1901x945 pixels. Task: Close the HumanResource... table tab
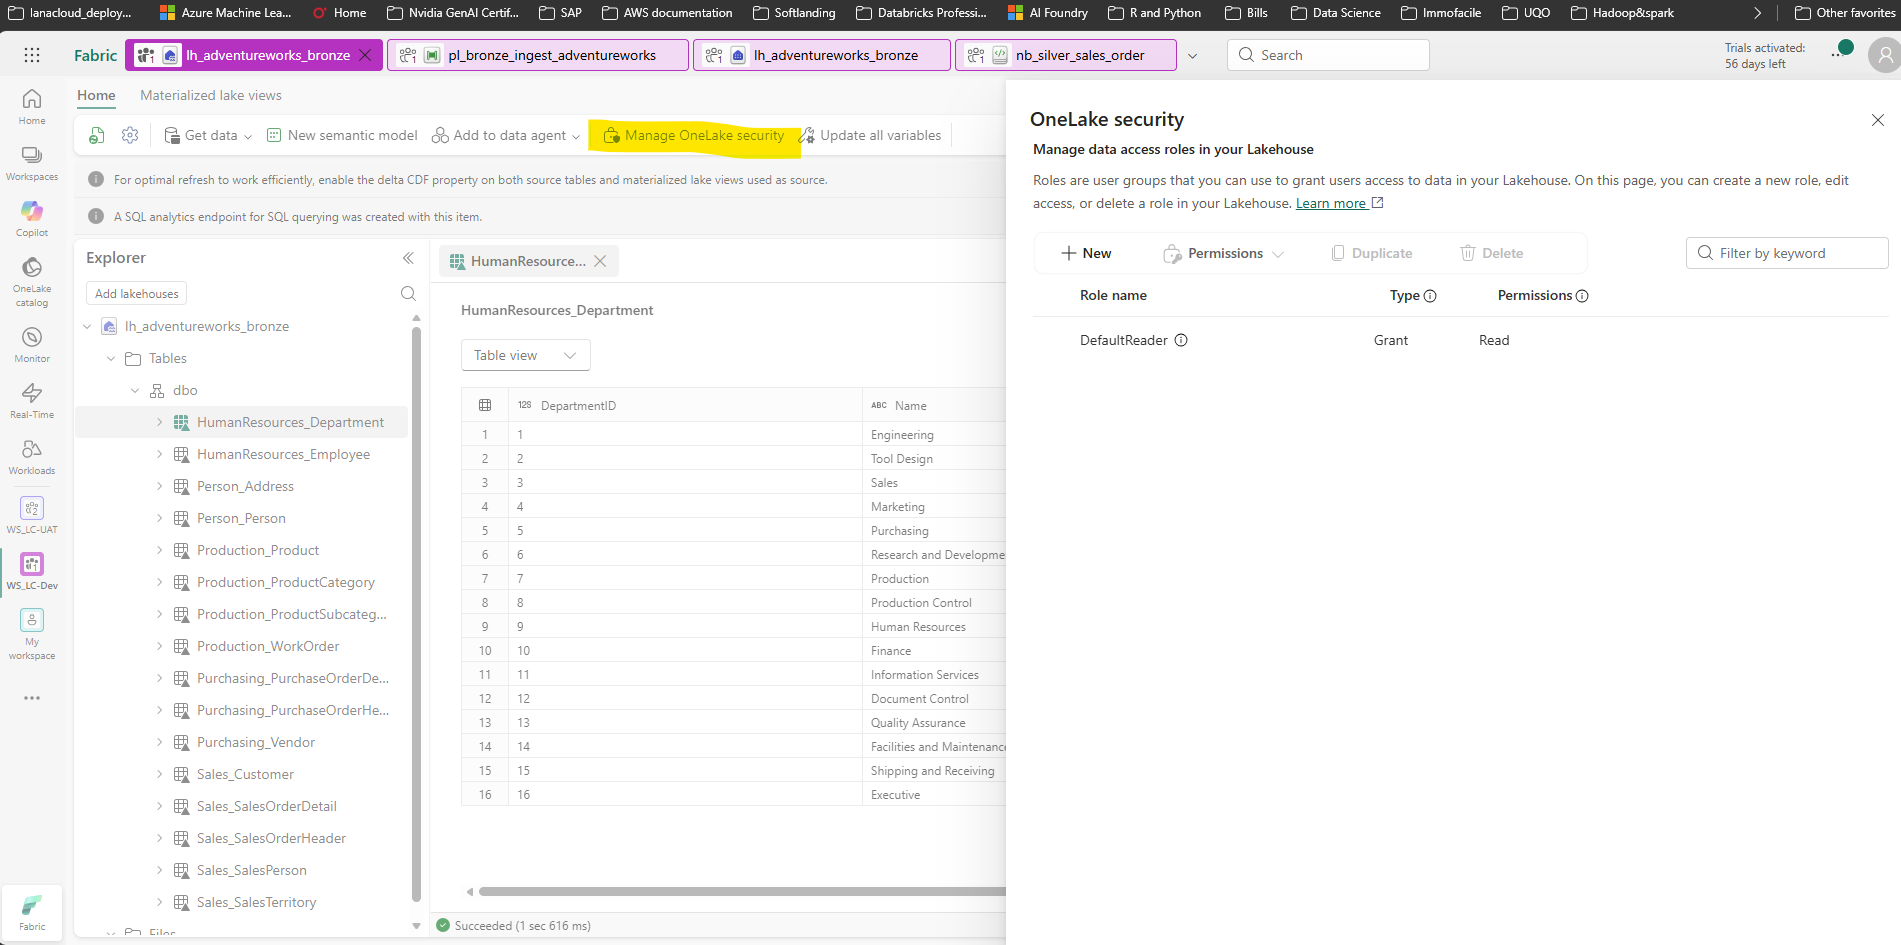600,261
